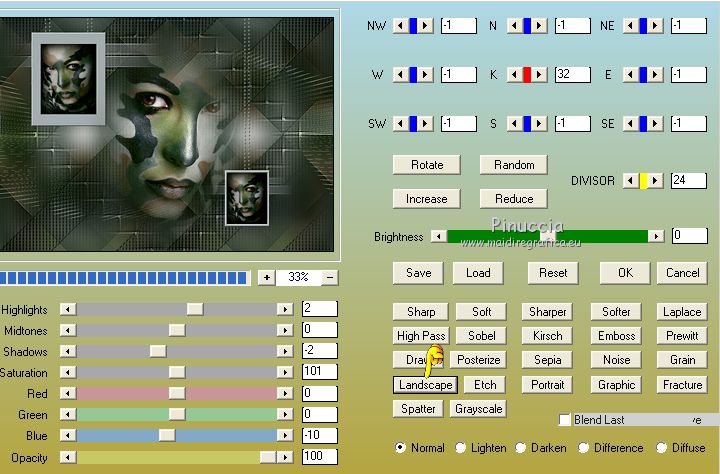Decrease the NW matrix value arrow
Screen dimensions: 720x474
click(x=400, y=26)
